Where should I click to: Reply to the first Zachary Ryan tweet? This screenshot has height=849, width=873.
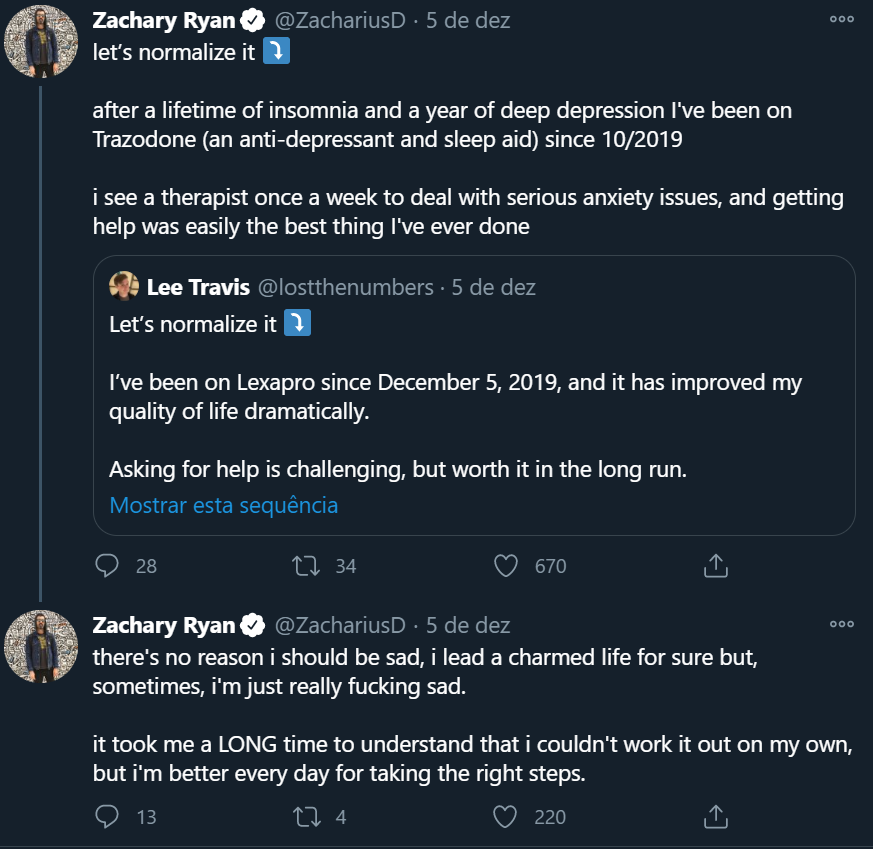(107, 566)
